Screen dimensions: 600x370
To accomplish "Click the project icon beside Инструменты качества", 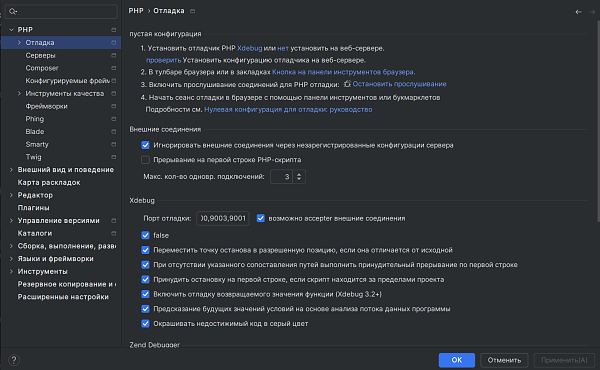I will point(114,93).
